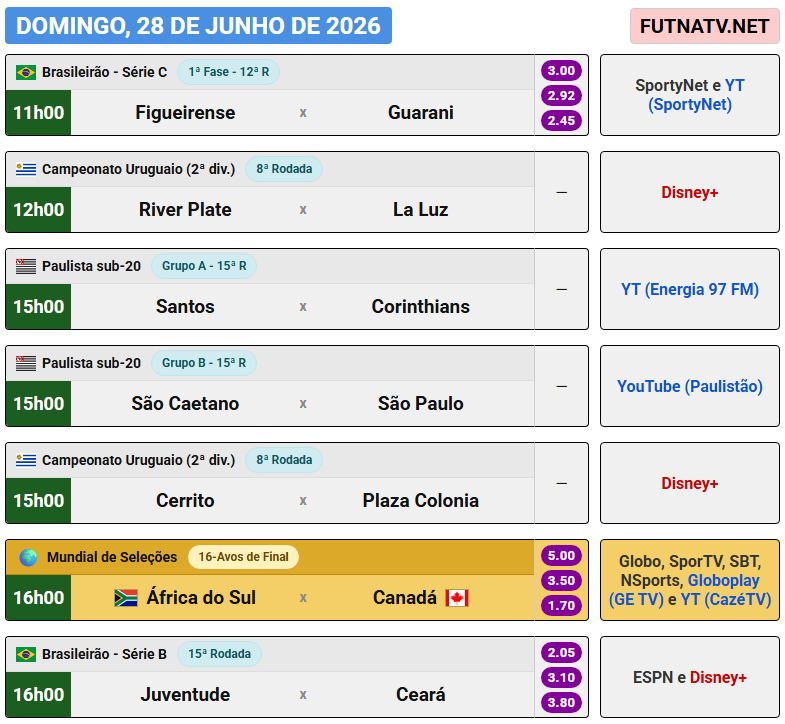Click the São Paulo state flag in the Santos match row
The height and width of the screenshot is (724, 785).
pyautogui.click(x=26, y=266)
